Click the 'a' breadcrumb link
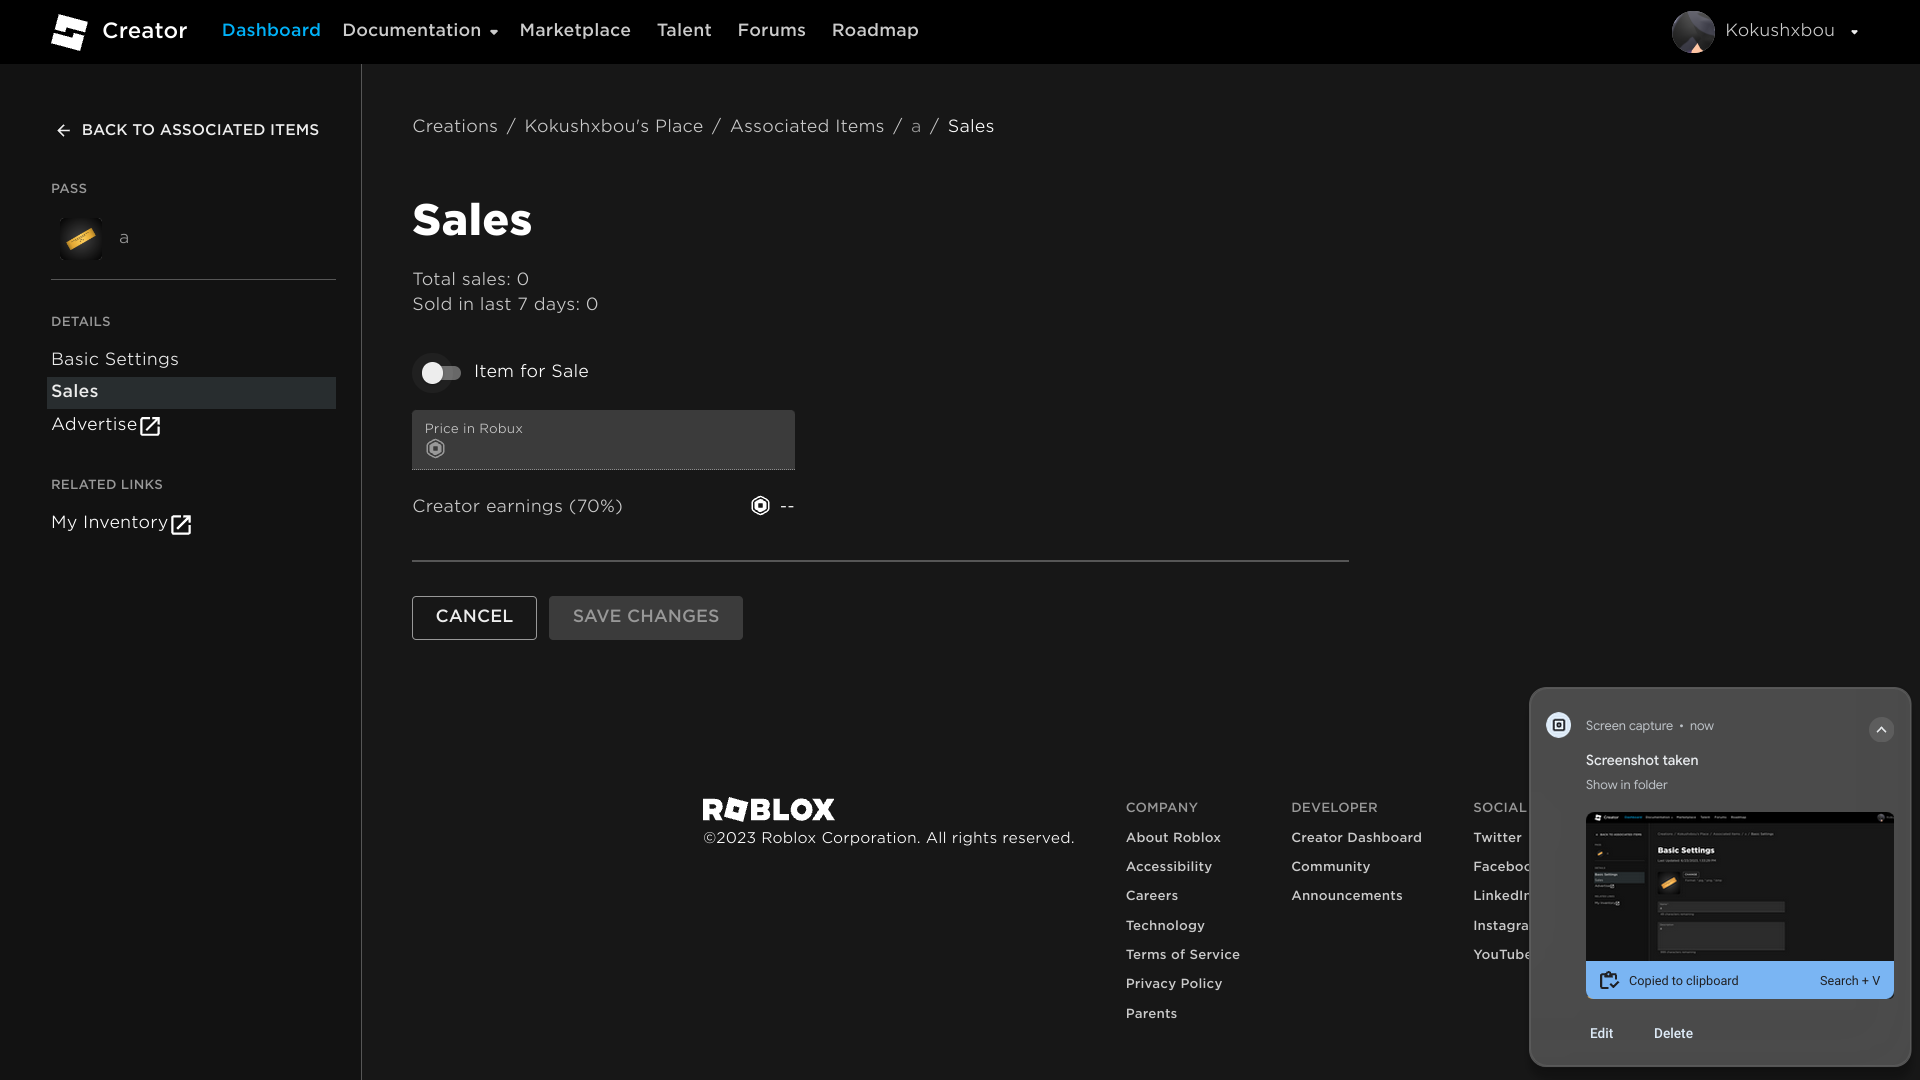This screenshot has height=1080, width=1920. click(x=916, y=127)
